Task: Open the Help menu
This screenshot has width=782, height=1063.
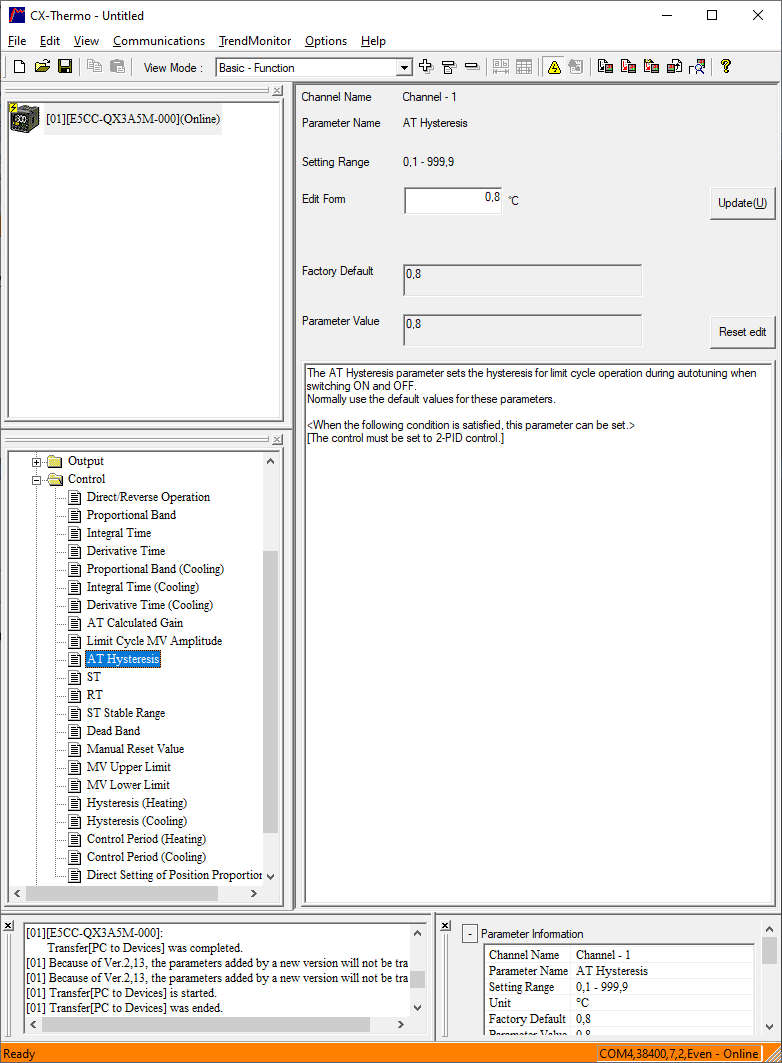Action: point(373,41)
